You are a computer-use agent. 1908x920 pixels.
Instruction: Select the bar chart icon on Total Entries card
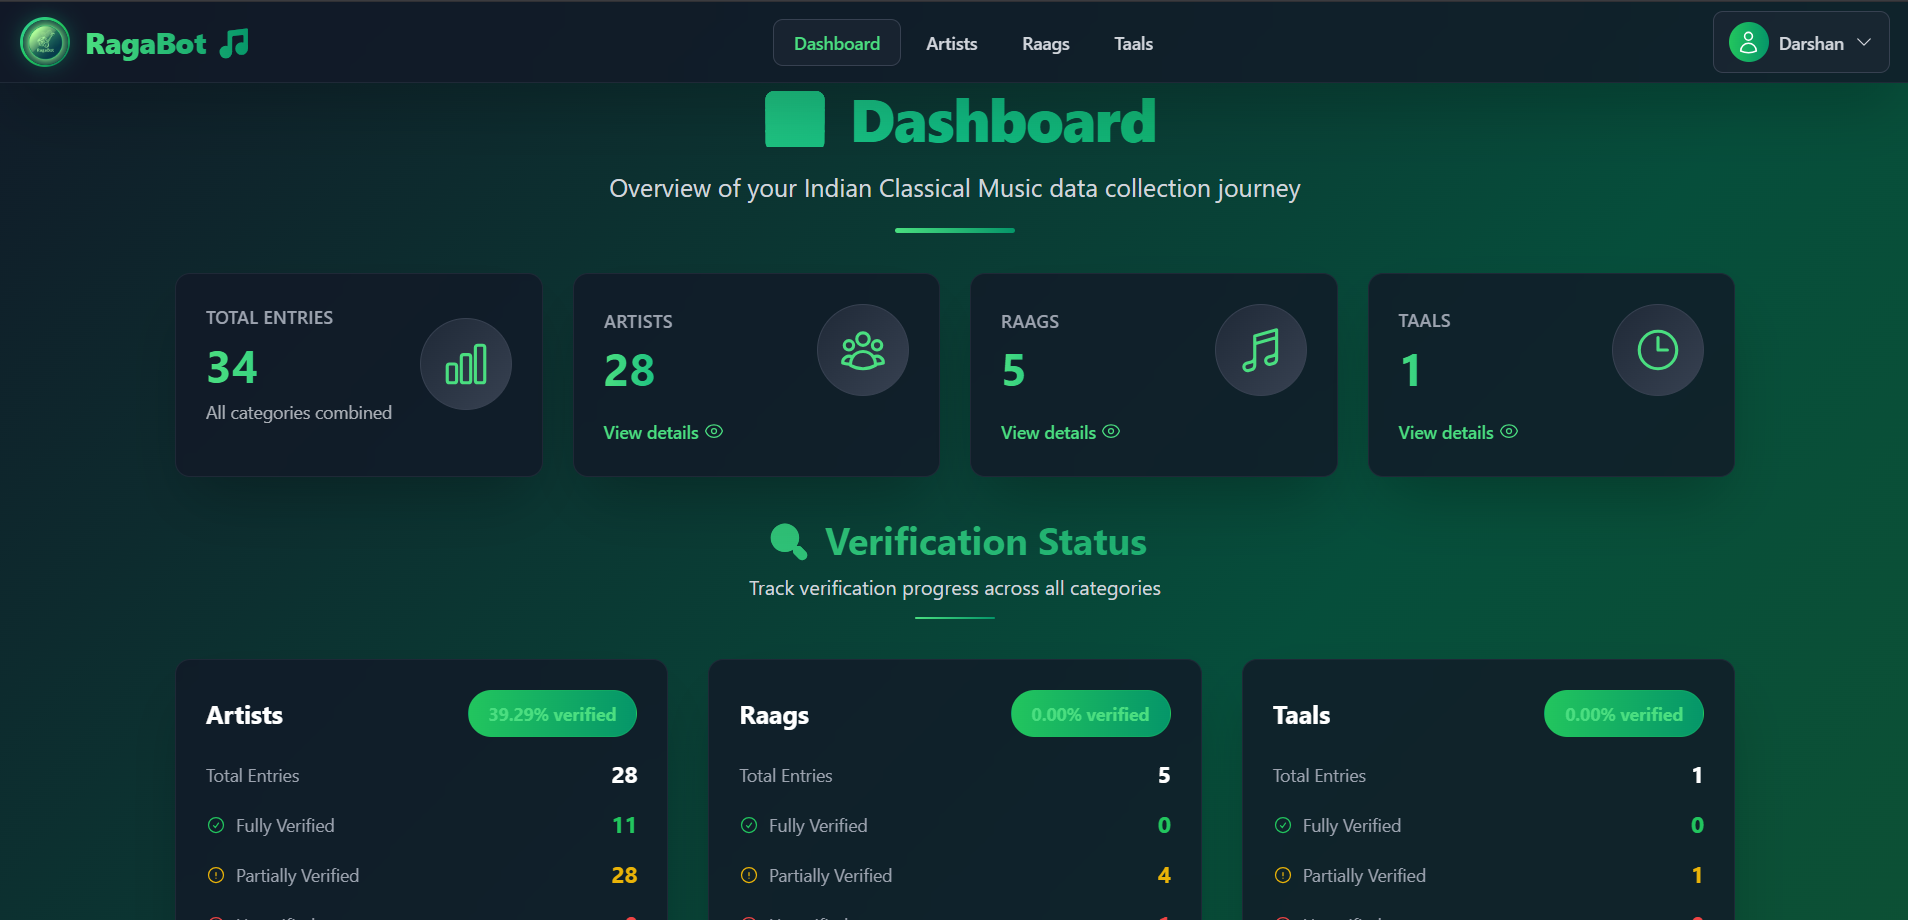click(x=466, y=363)
